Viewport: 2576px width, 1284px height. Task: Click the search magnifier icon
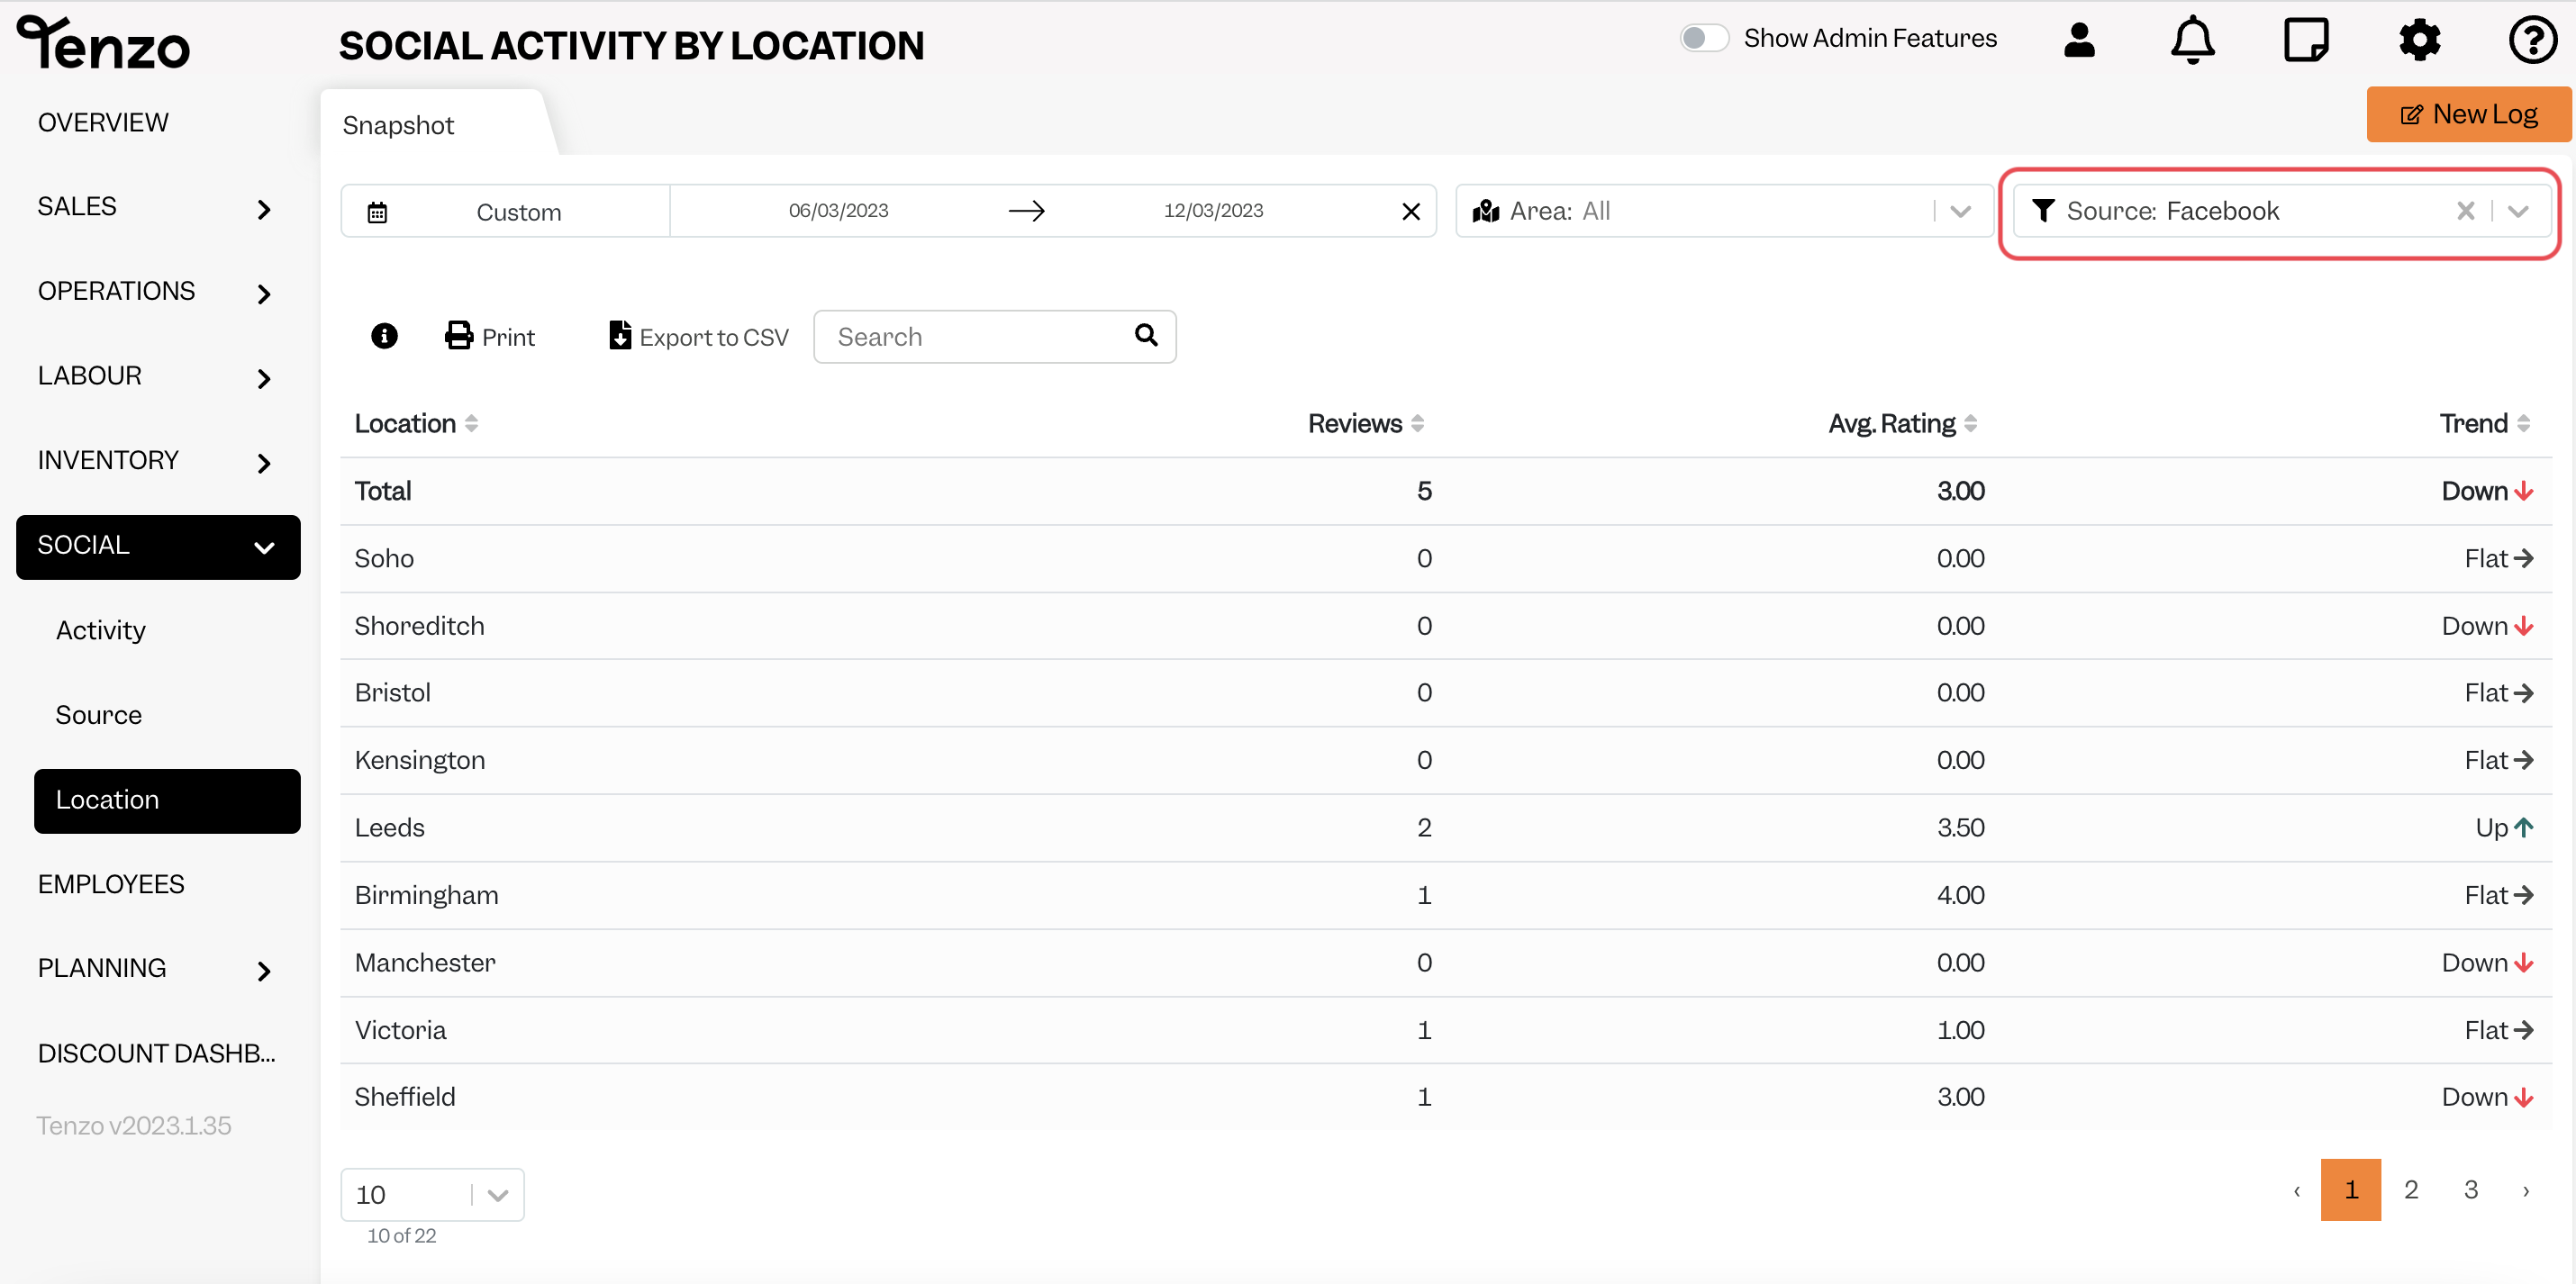coord(1146,335)
